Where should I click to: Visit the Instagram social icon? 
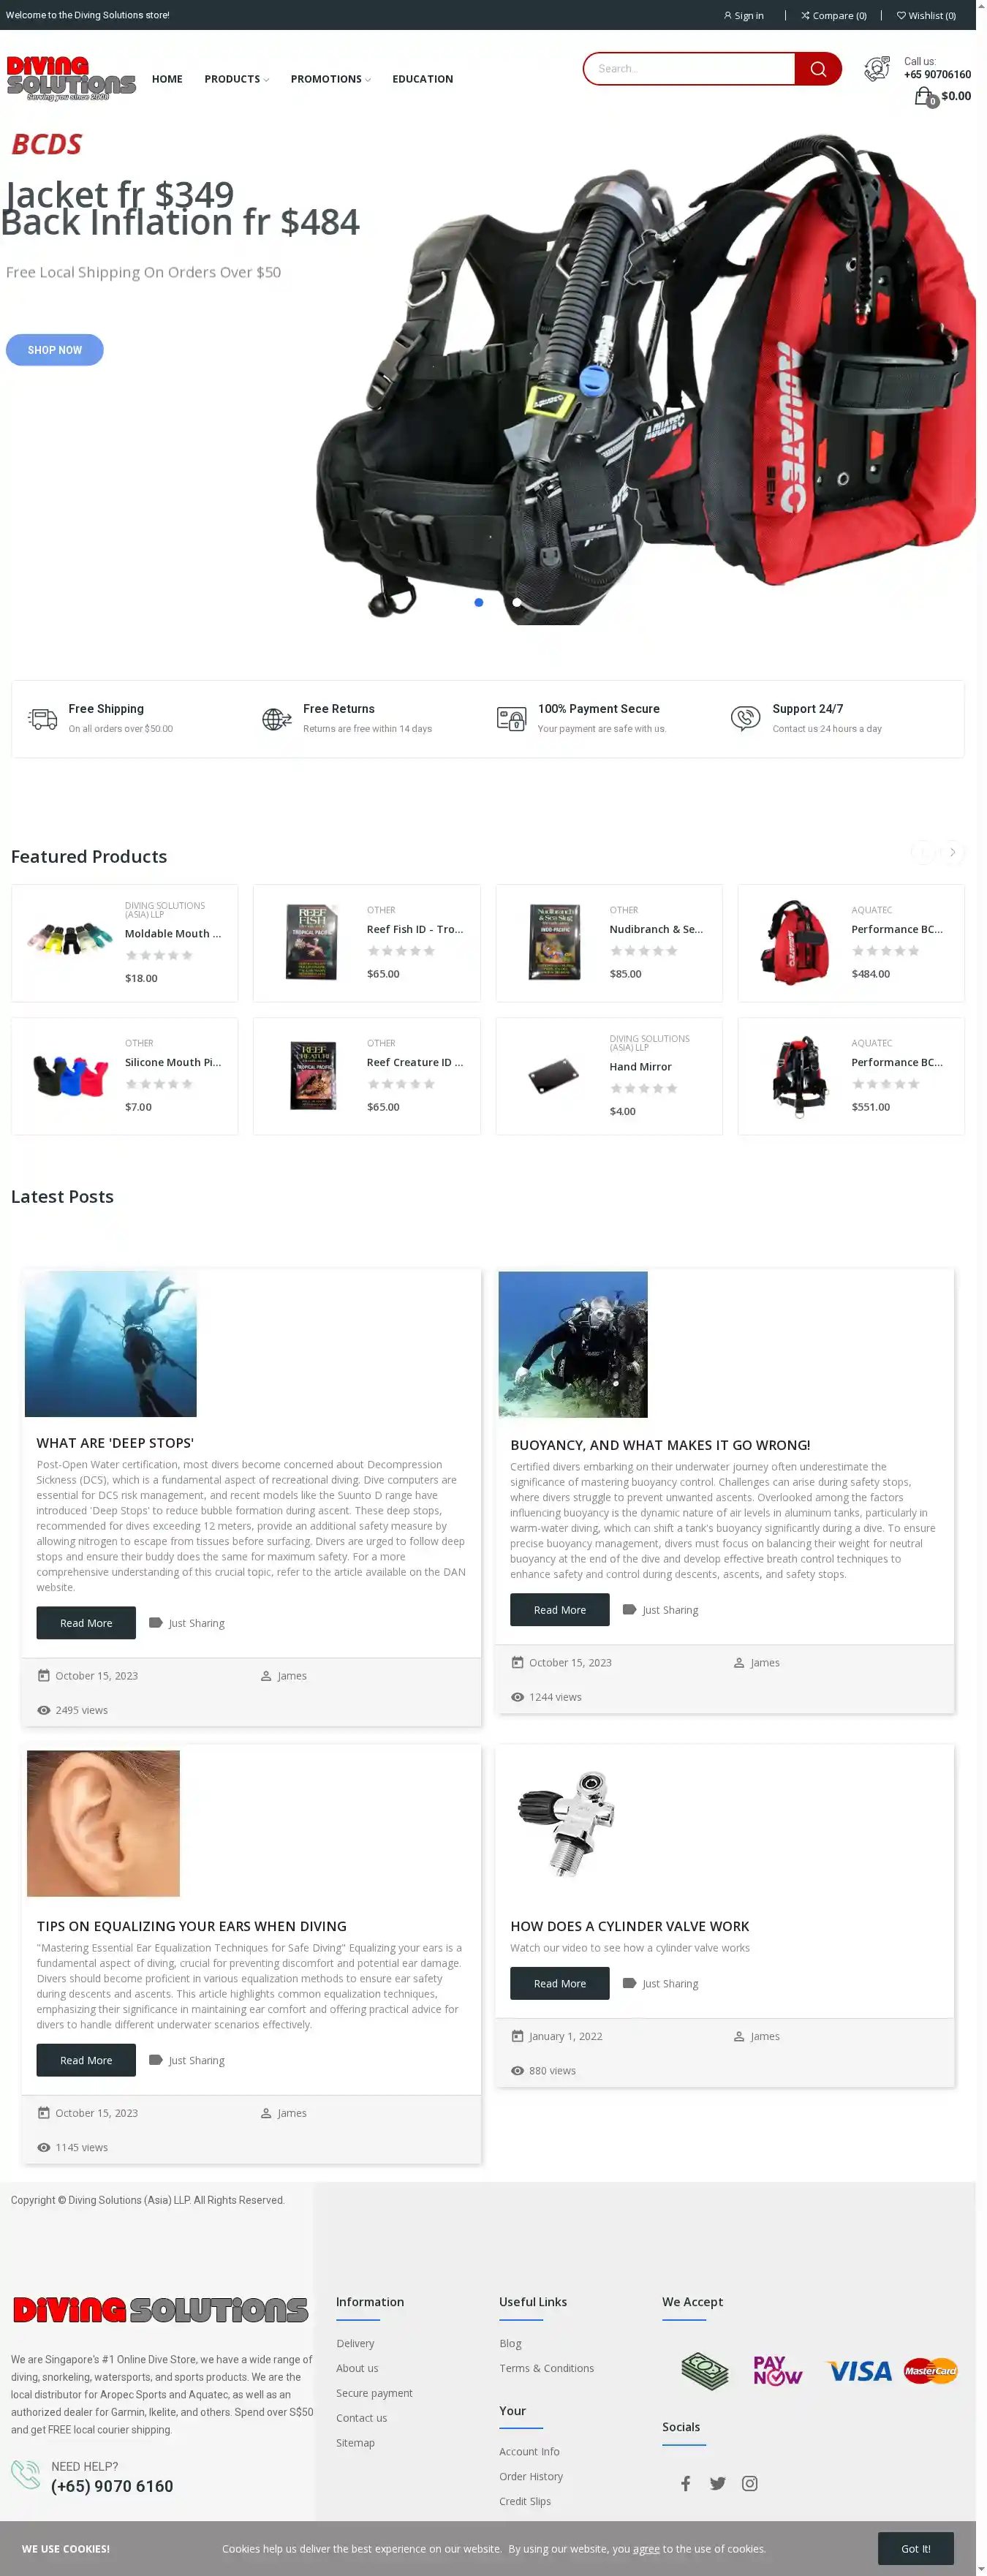[x=749, y=2483]
